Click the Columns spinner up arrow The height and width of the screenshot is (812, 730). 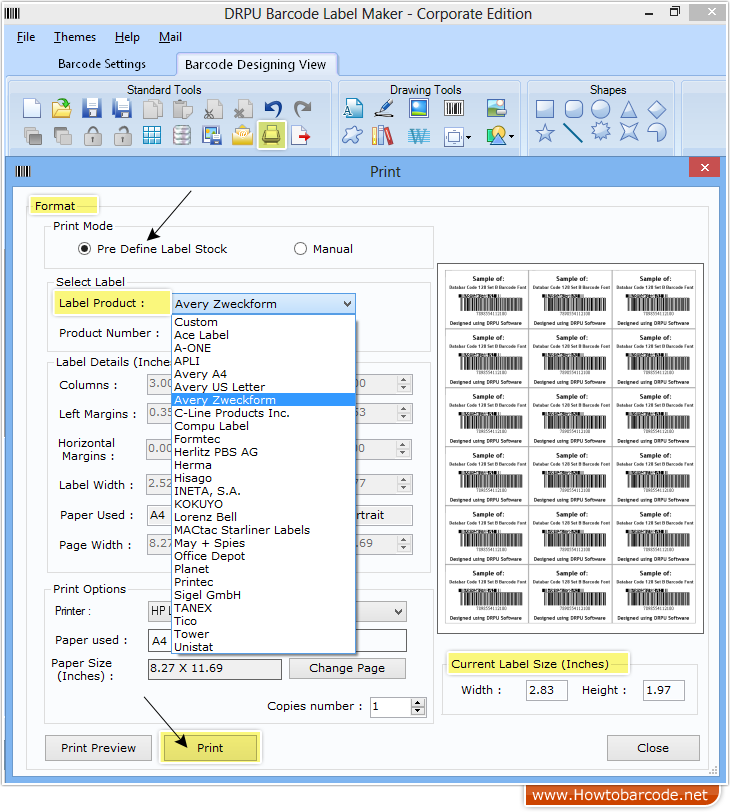point(403,380)
